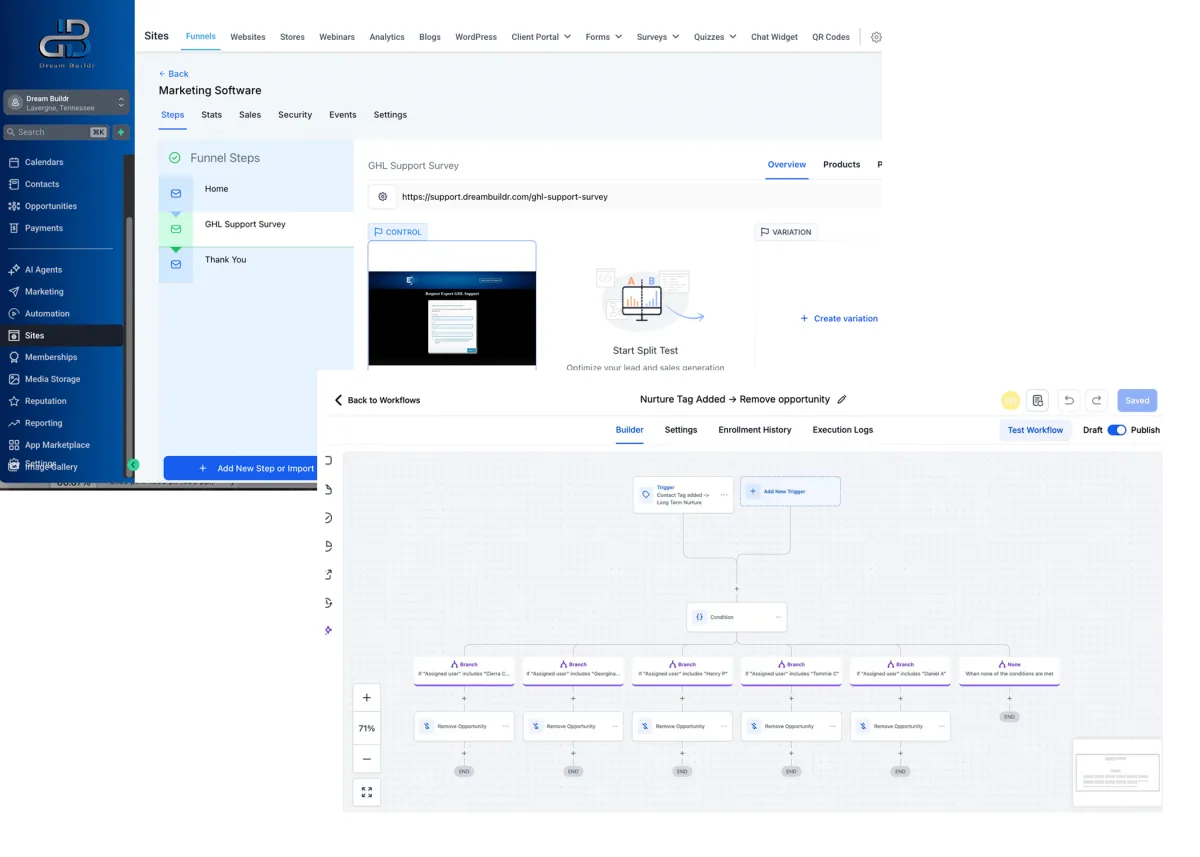Open the Products tab for the step
This screenshot has width=1200, height=857.
(841, 164)
